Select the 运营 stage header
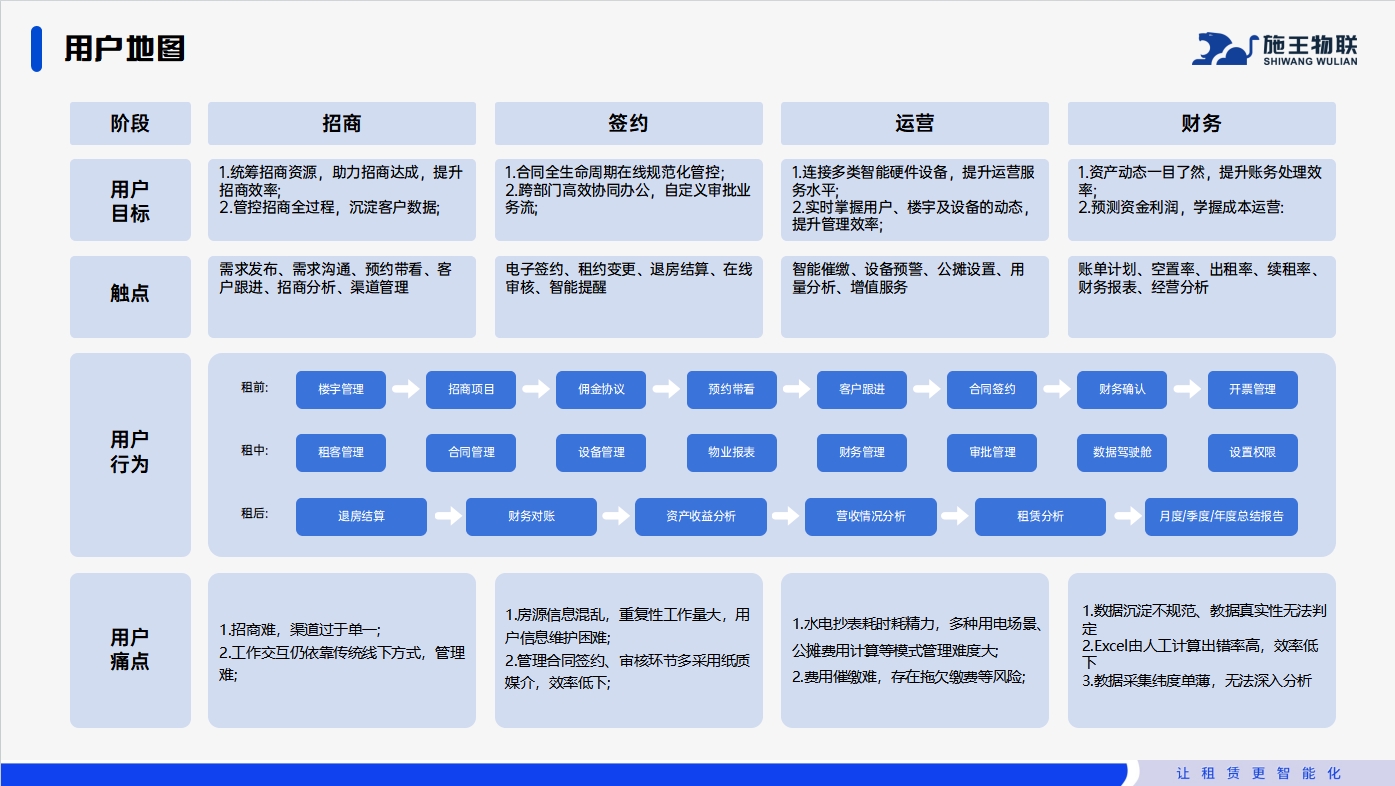The height and width of the screenshot is (786, 1395). point(914,124)
